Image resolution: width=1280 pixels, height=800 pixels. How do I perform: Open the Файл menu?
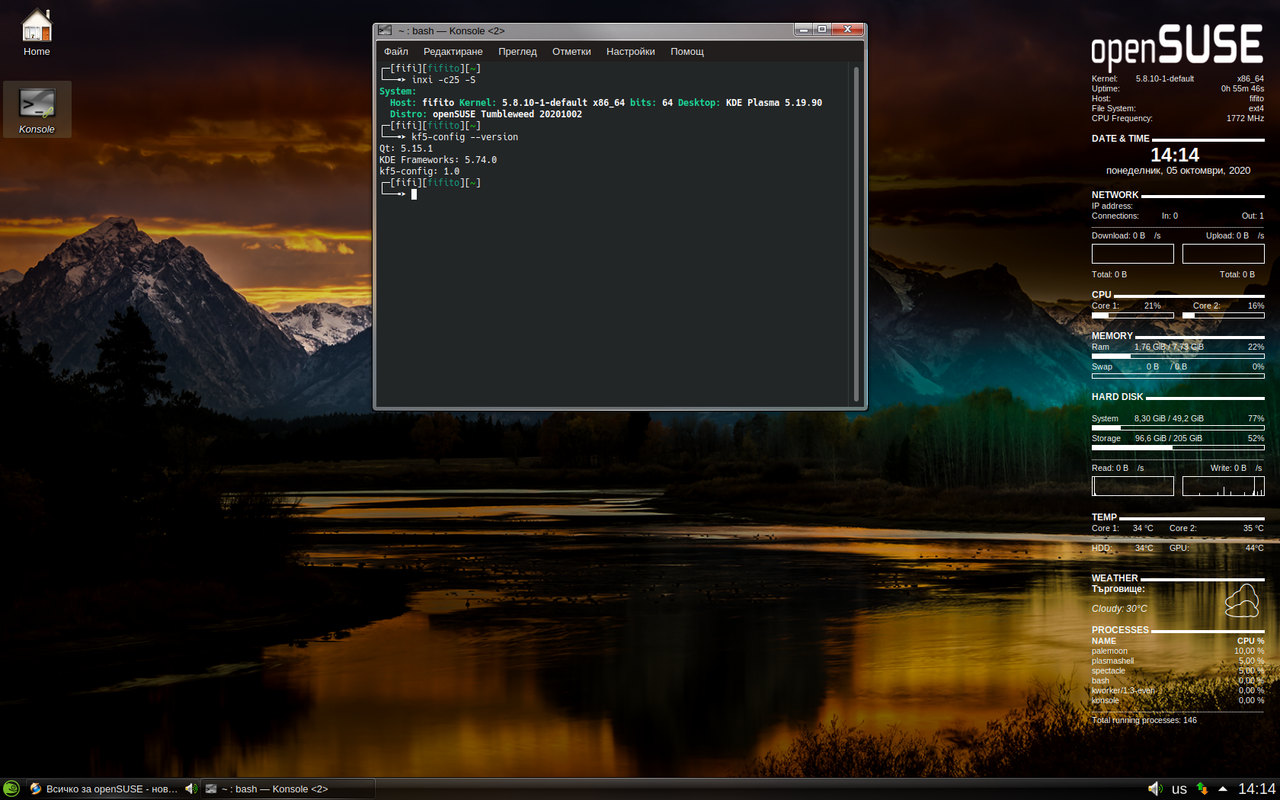pos(396,51)
